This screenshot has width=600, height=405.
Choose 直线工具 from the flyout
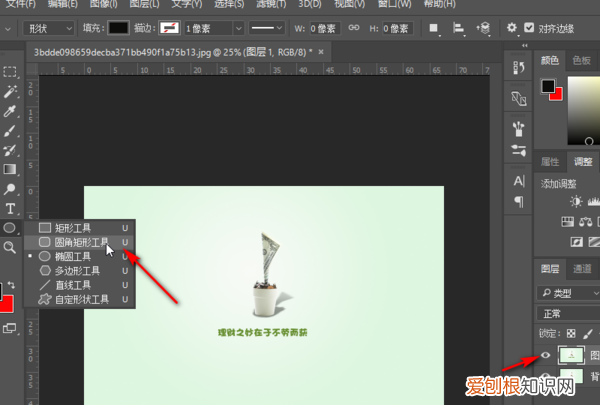[x=80, y=285]
